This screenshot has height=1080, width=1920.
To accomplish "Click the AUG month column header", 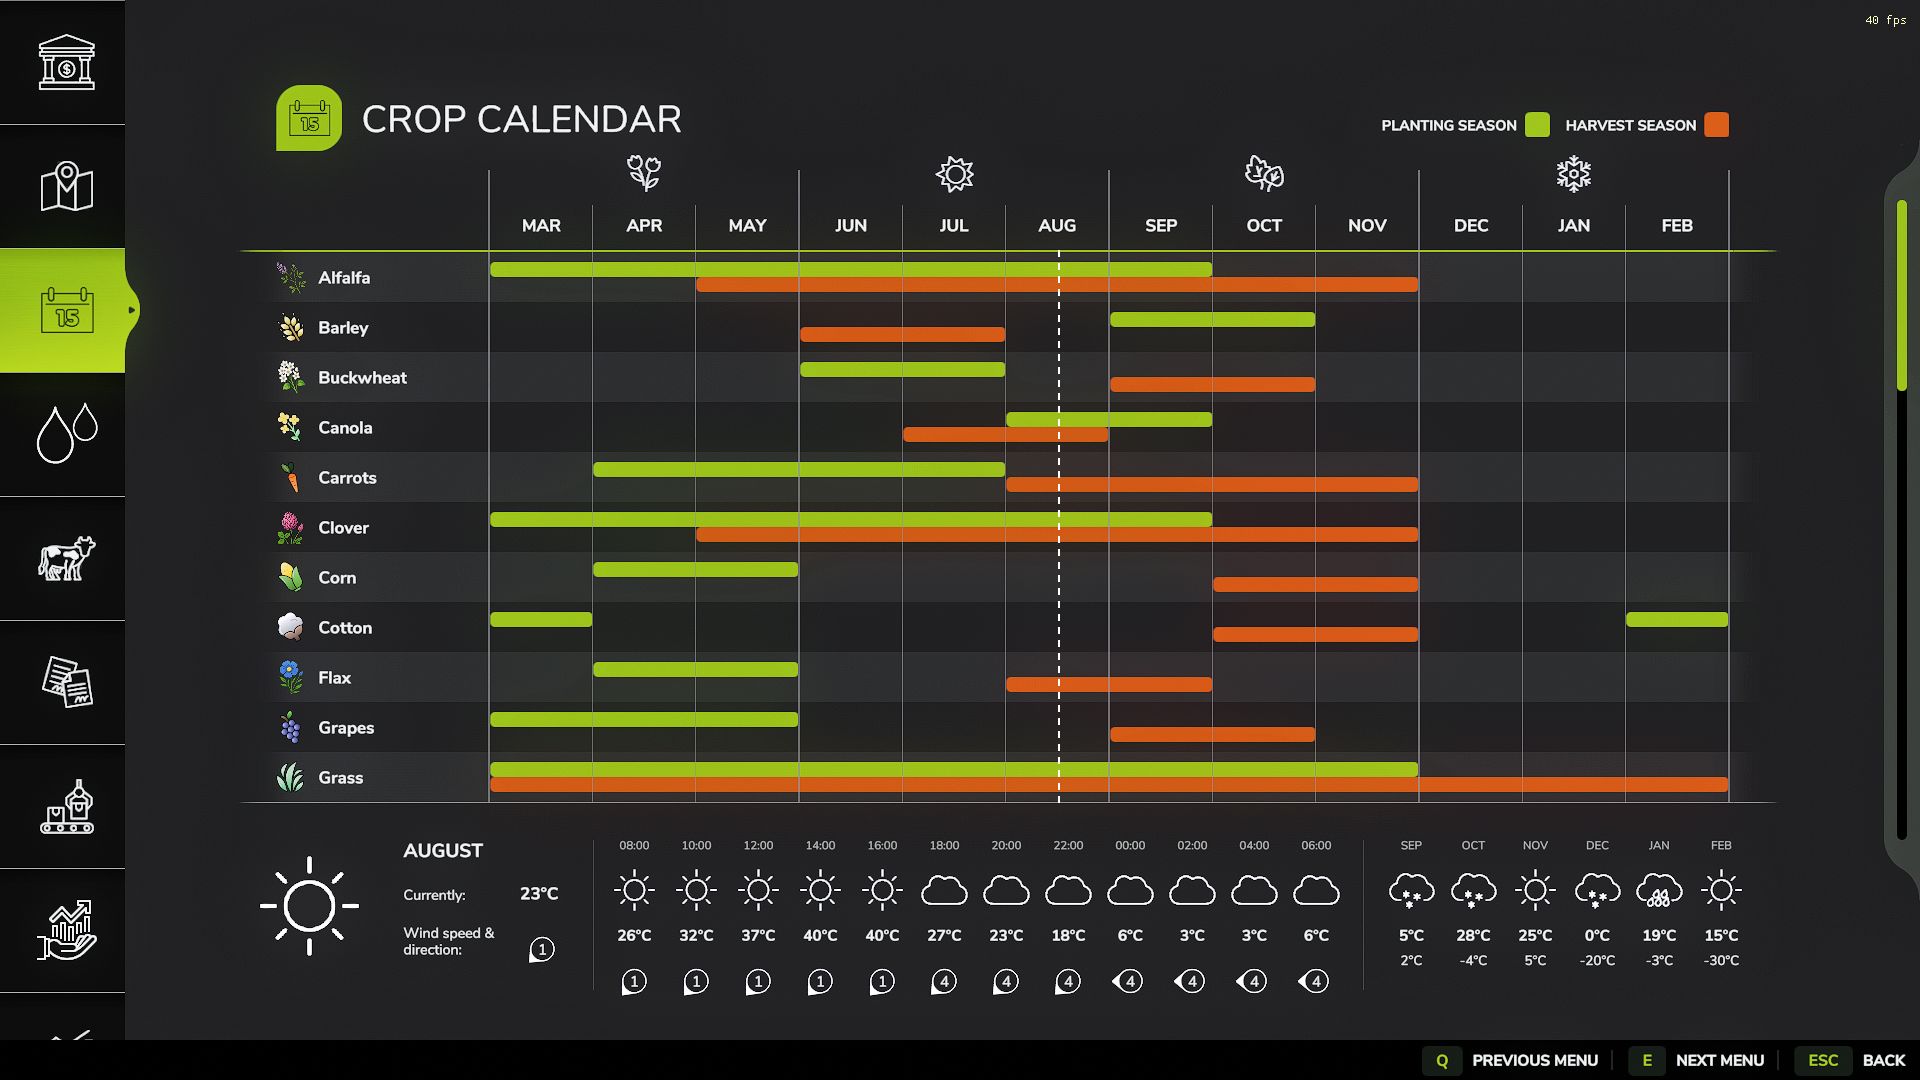I will [1057, 226].
